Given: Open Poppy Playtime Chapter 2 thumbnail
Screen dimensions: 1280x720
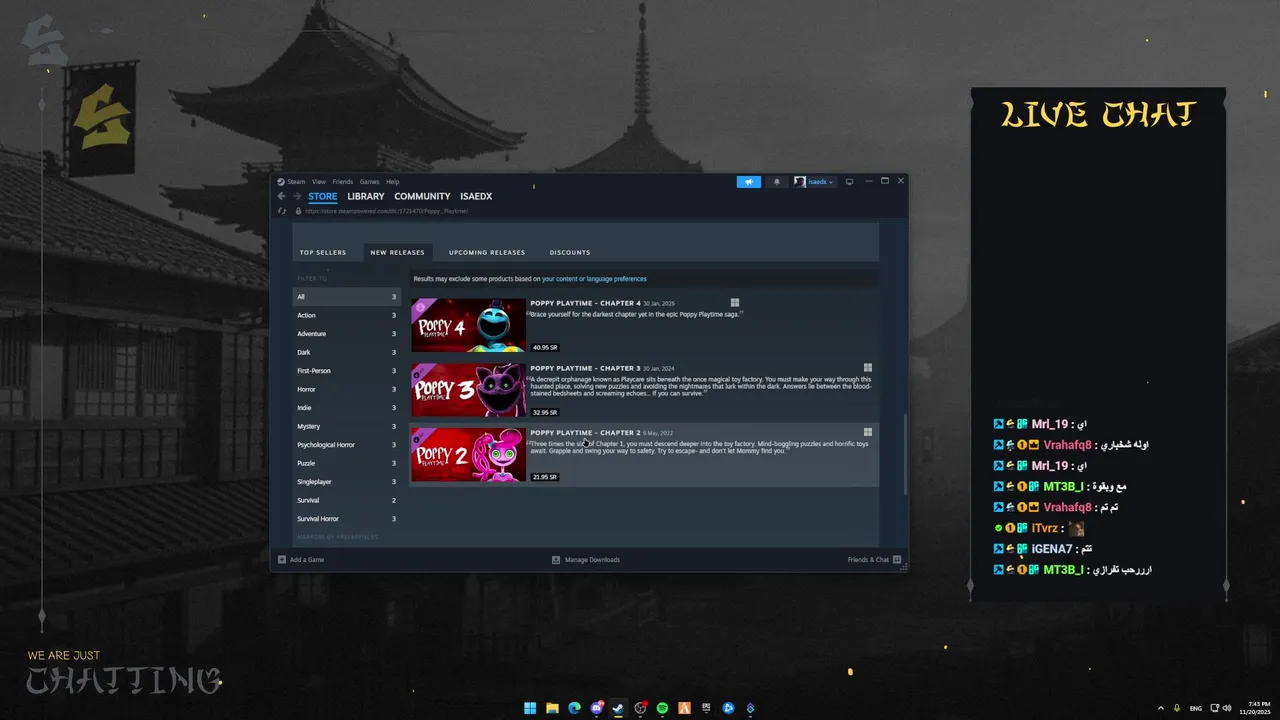Looking at the screenshot, I should [x=468, y=455].
